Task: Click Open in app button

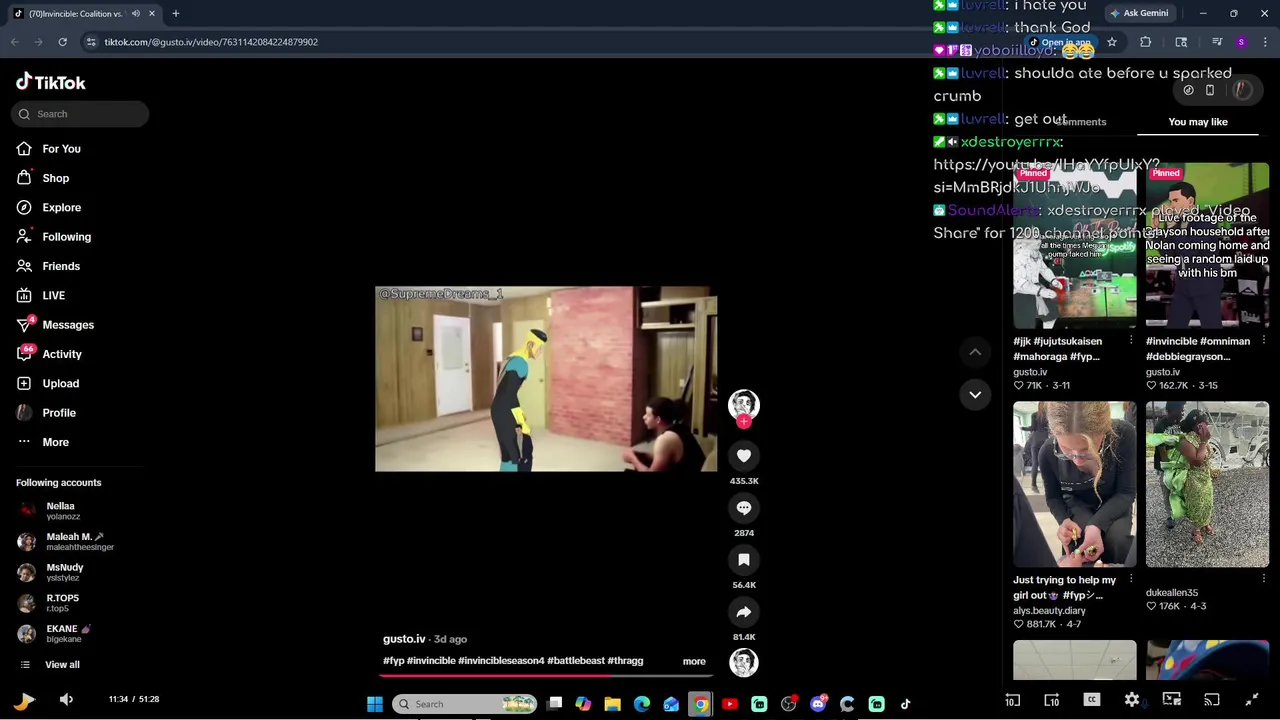Action: [x=1059, y=43]
